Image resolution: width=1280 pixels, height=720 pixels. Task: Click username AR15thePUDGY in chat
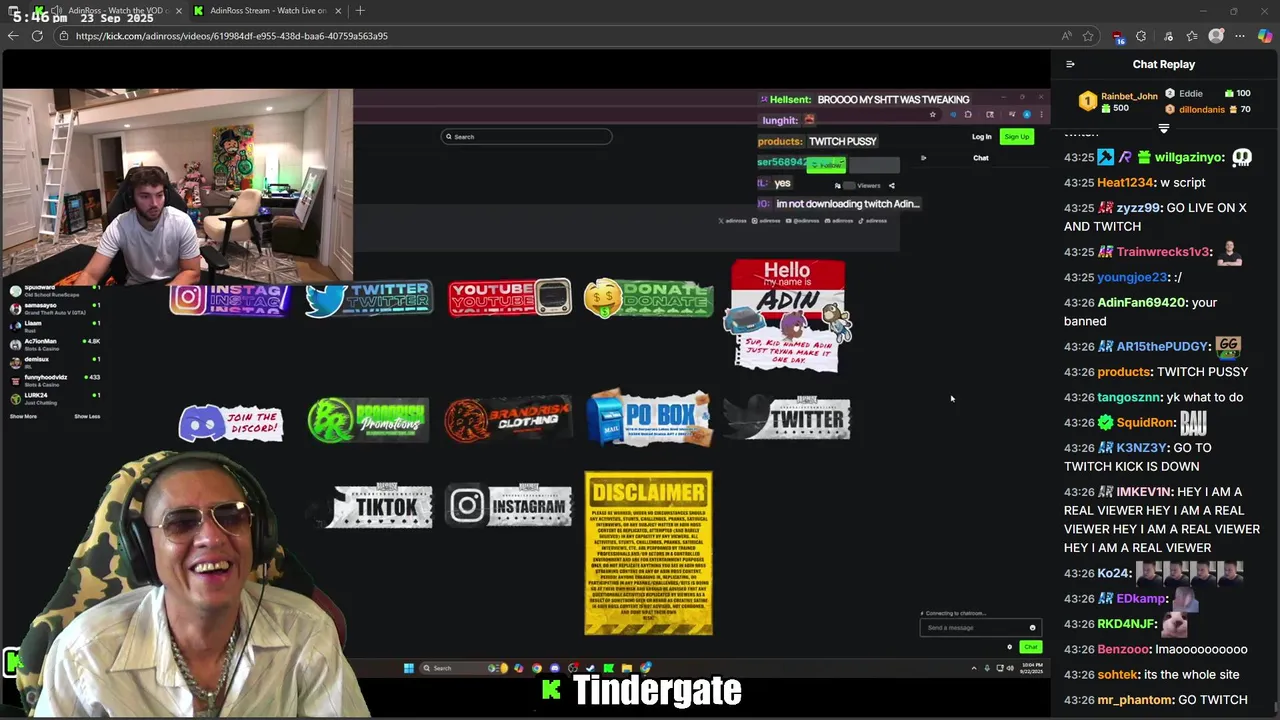(x=1162, y=347)
